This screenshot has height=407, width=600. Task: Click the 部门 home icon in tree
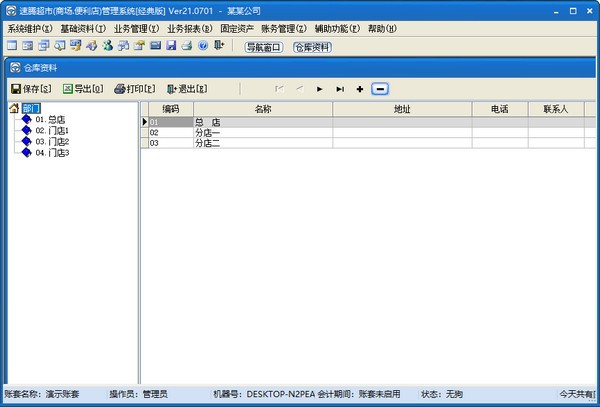pyautogui.click(x=14, y=108)
